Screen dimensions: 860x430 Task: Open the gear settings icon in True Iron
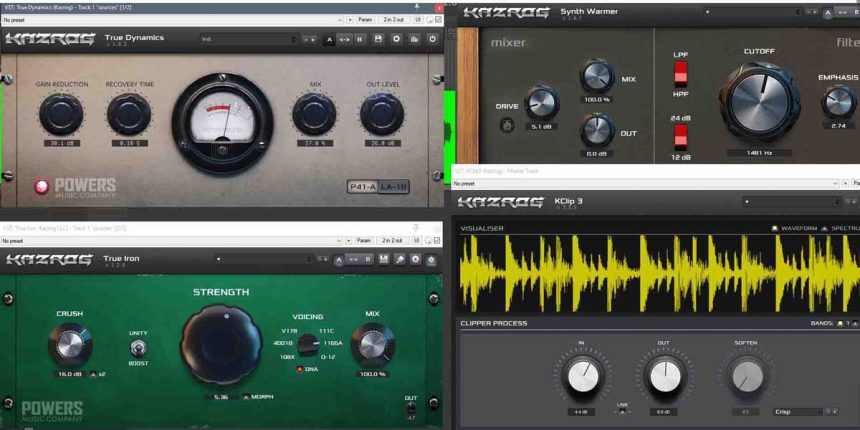[414, 260]
